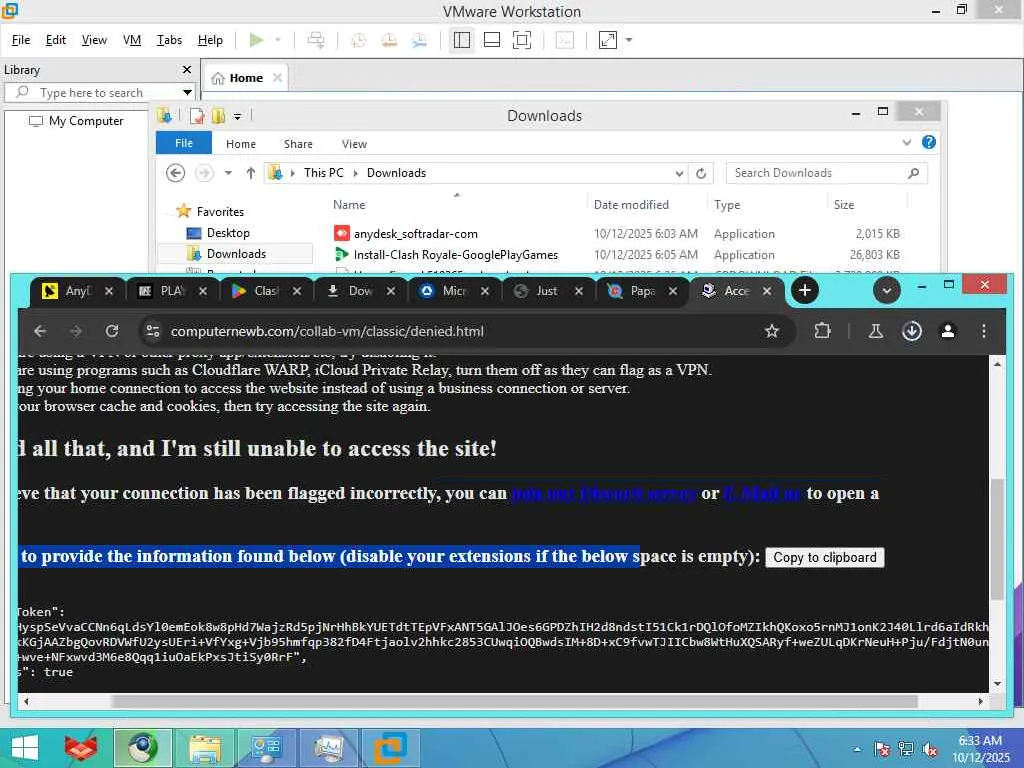
Task: Open the Explorer address bar history dropdown
Action: pos(679,173)
